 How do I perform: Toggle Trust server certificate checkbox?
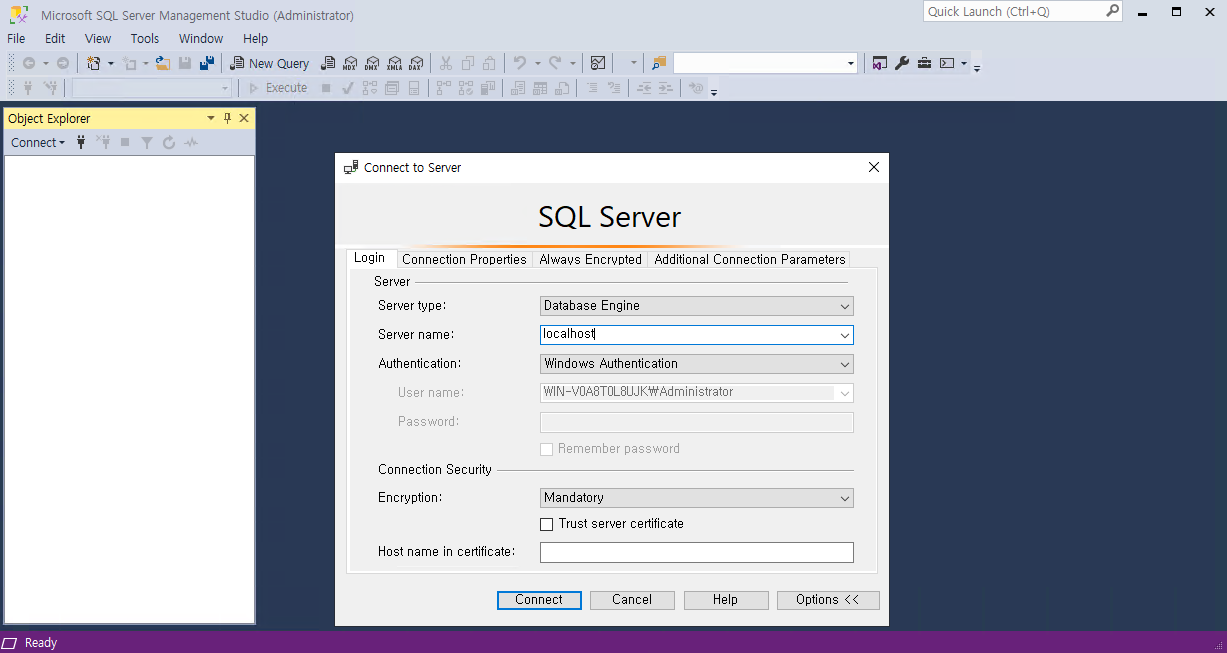[546, 524]
